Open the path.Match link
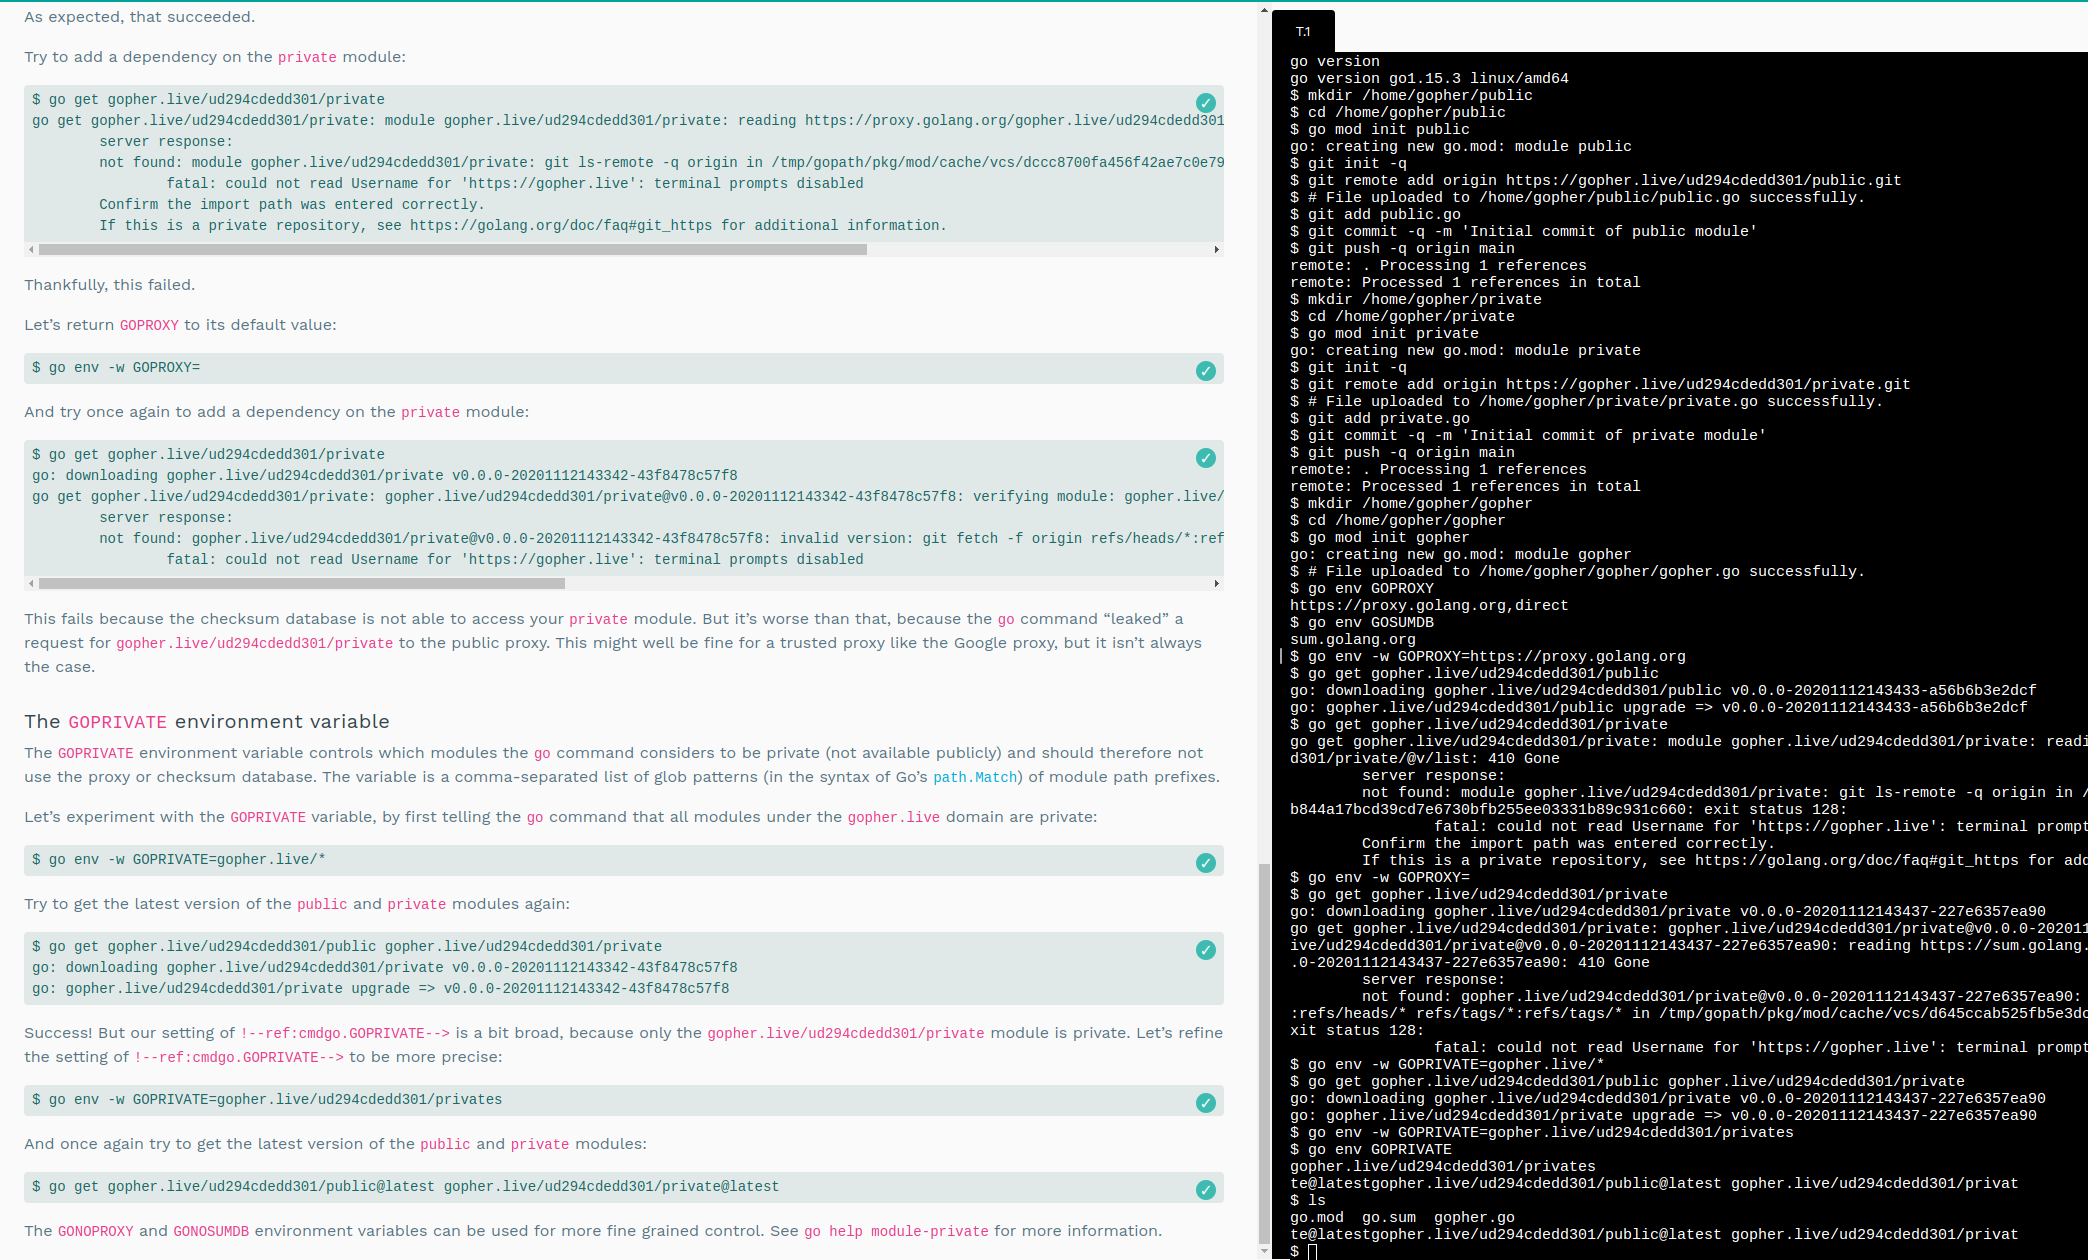This screenshot has height=1260, width=2088. (x=975, y=777)
